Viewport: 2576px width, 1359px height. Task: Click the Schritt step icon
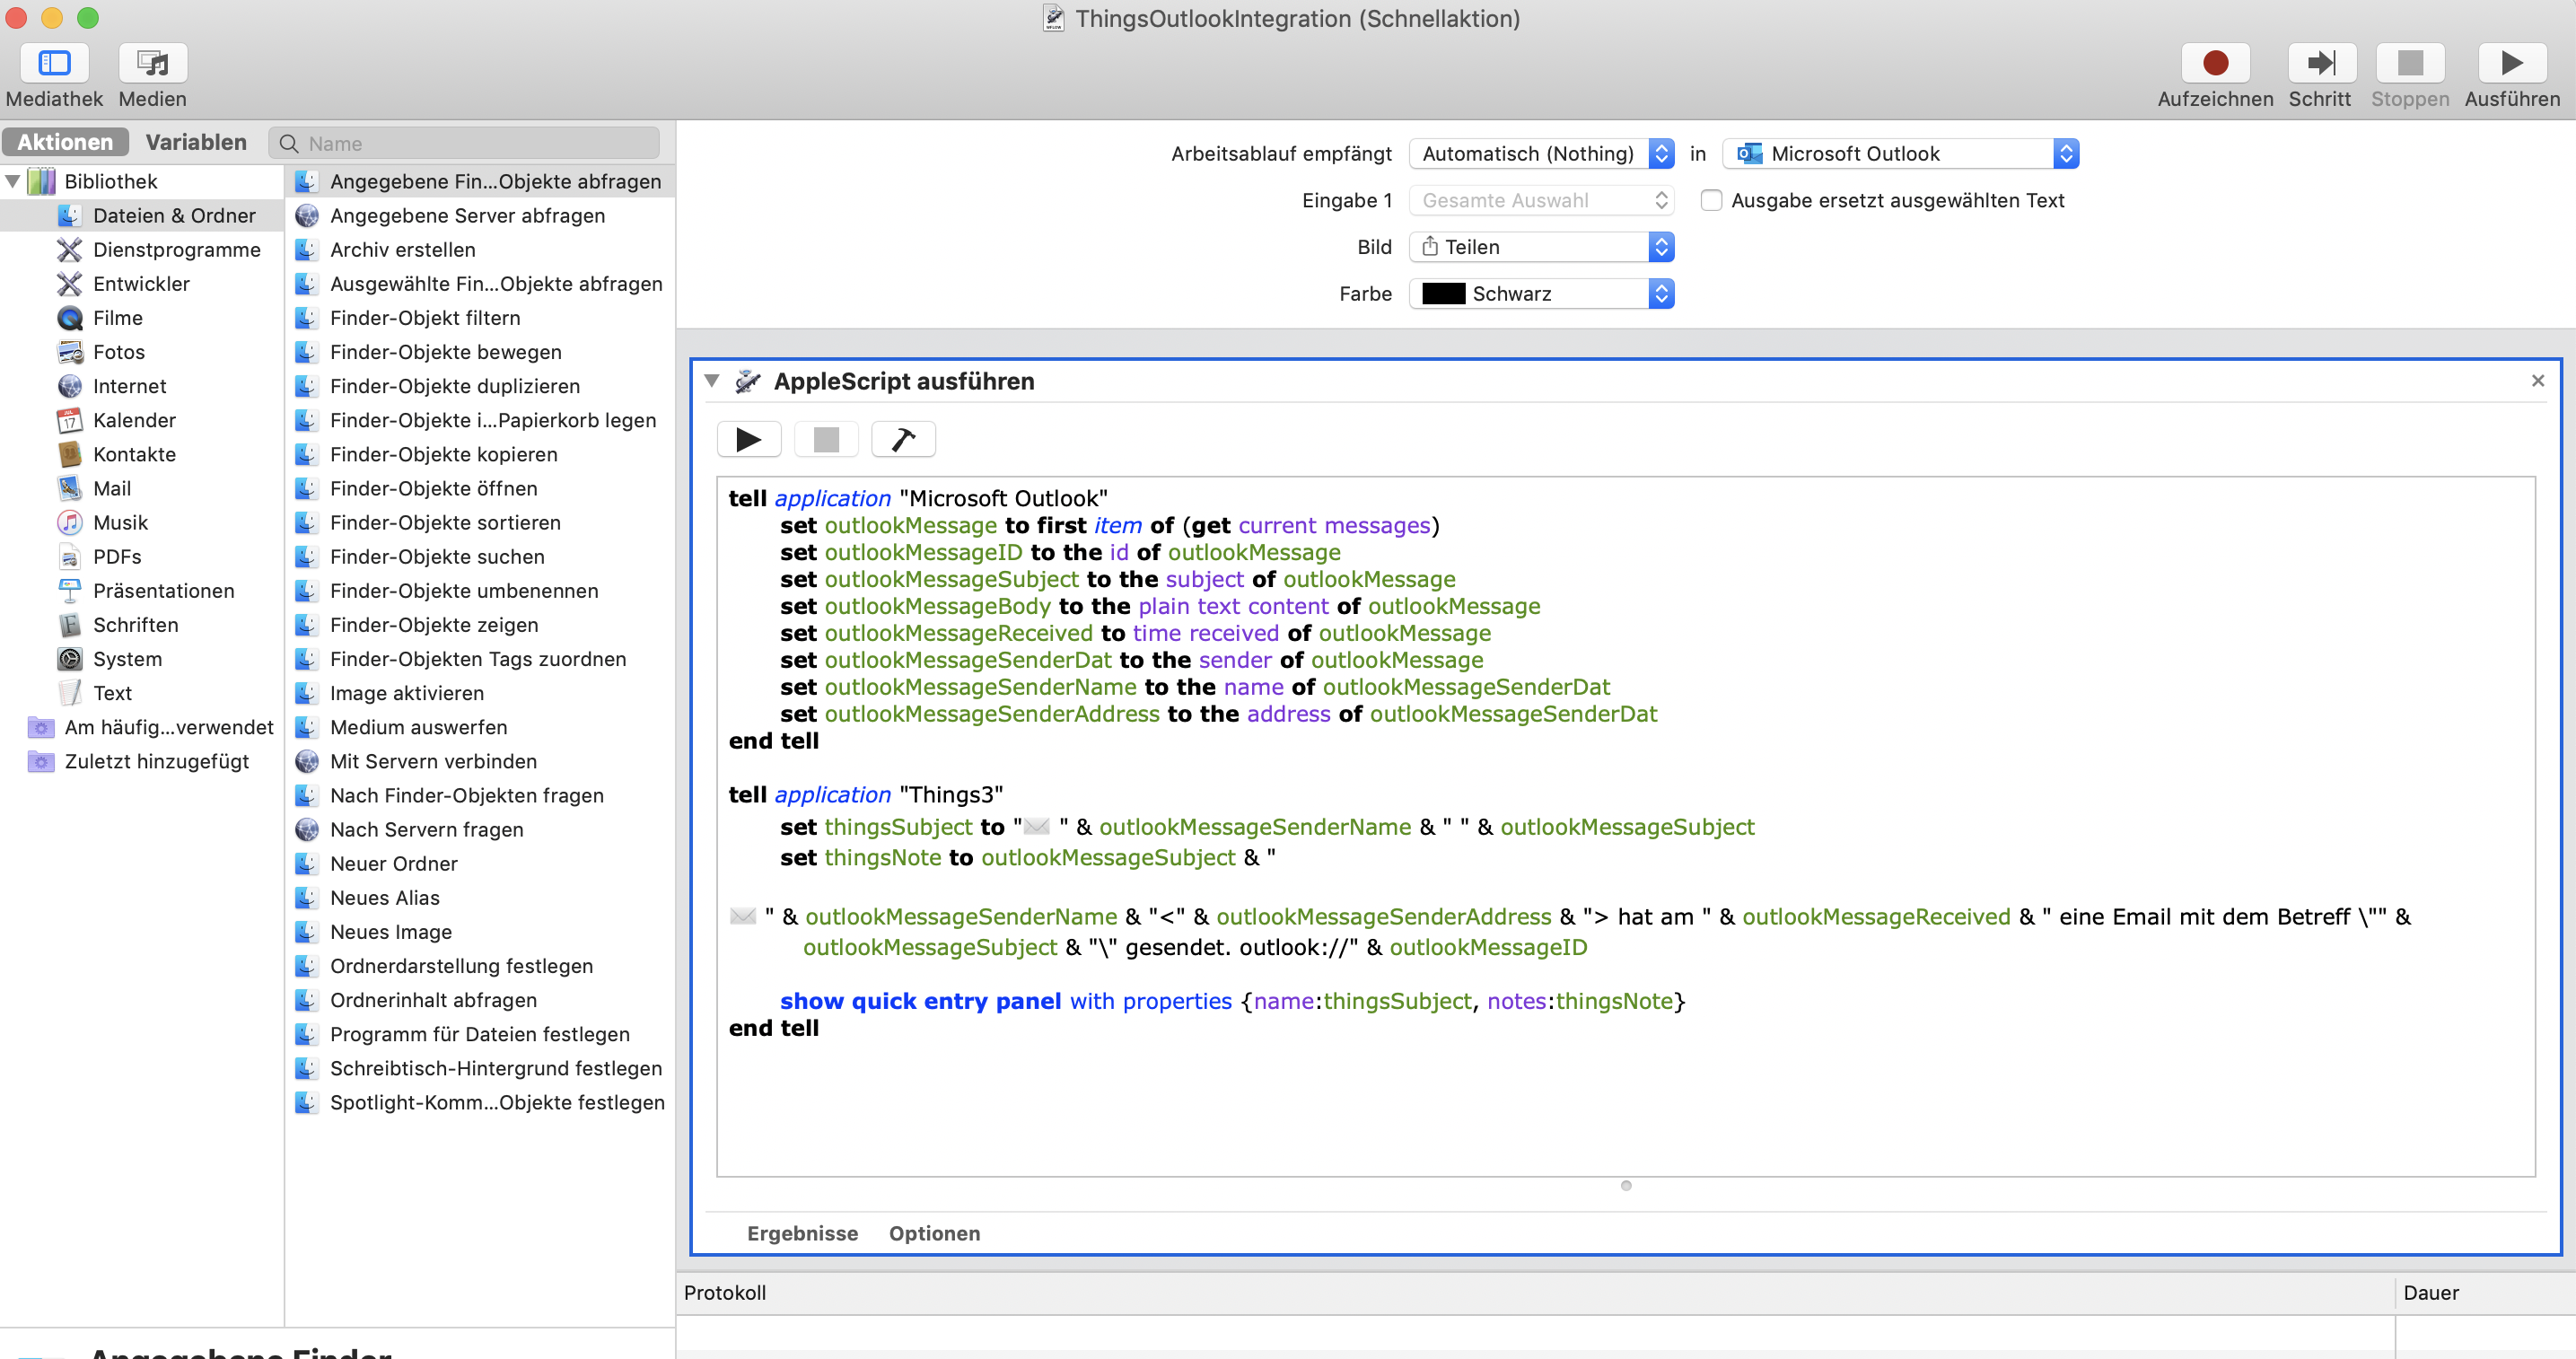pos(2319,63)
